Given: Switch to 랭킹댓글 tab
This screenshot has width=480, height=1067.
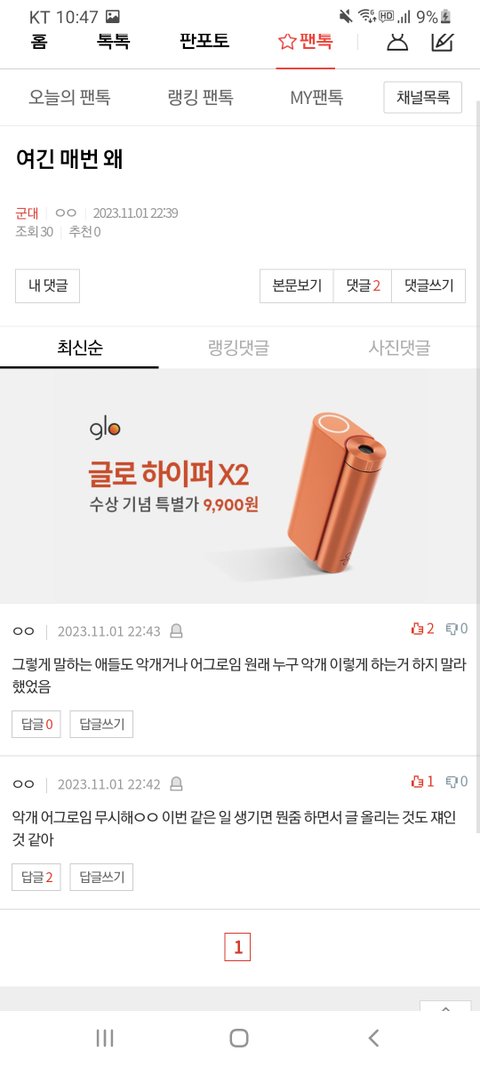Looking at the screenshot, I should click(238, 348).
